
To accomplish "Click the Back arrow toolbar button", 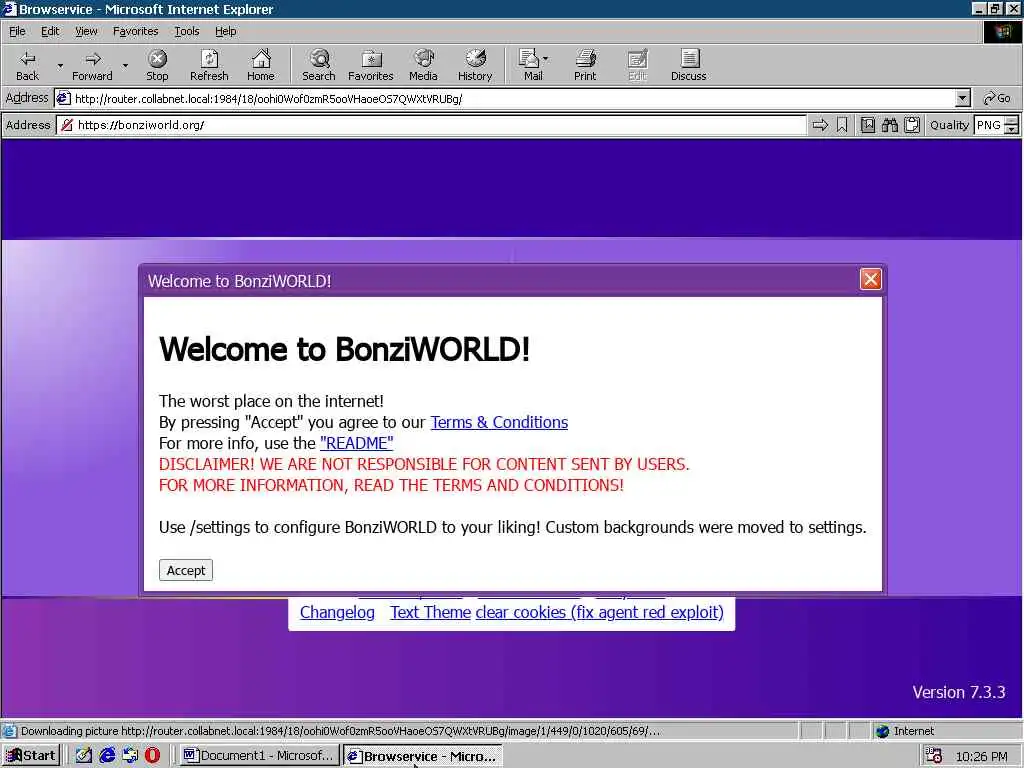I will (x=27, y=65).
